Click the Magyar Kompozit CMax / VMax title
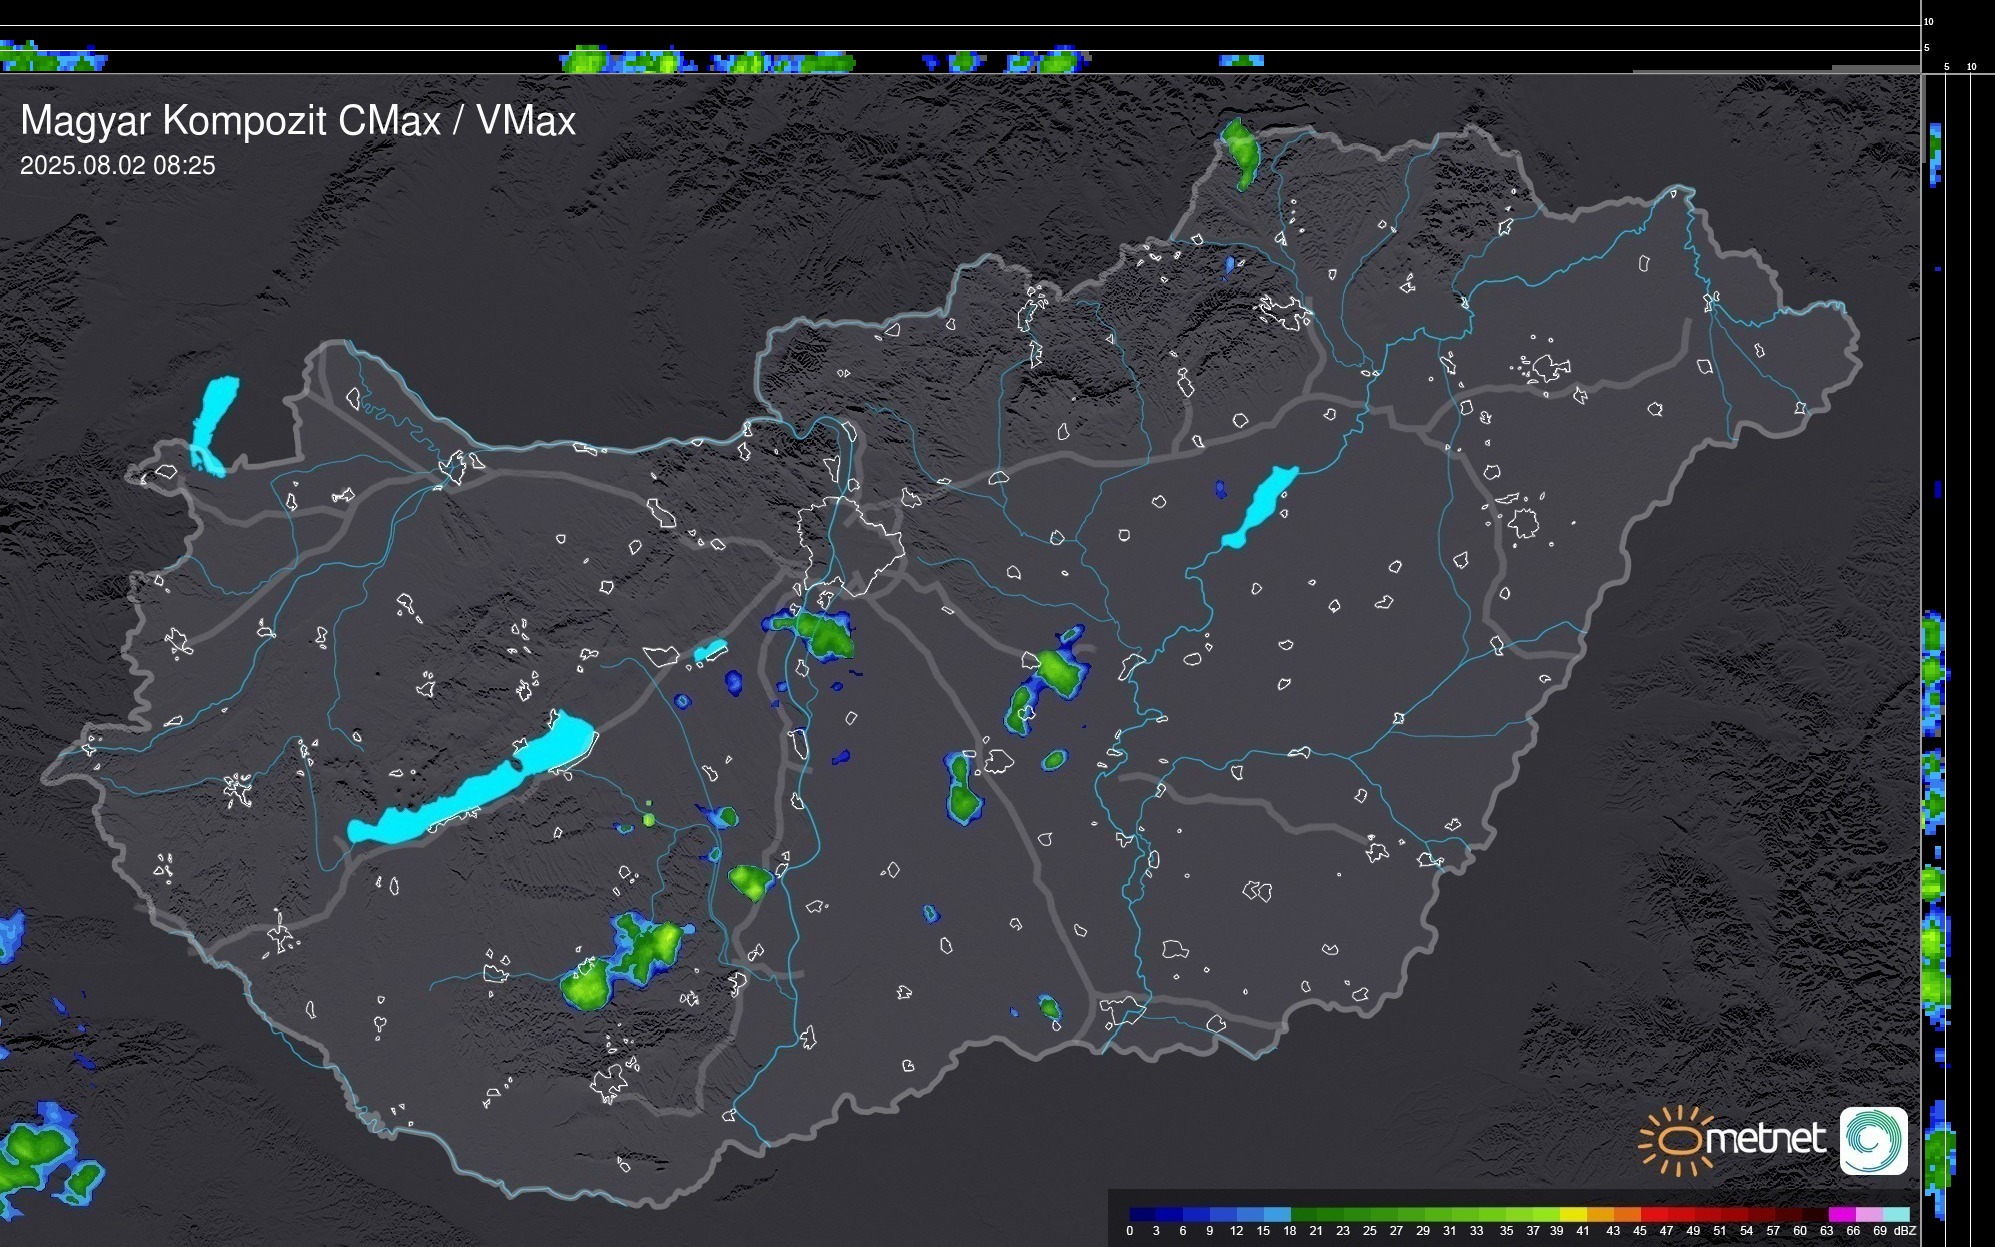This screenshot has height=1247, width=1995. tap(298, 121)
